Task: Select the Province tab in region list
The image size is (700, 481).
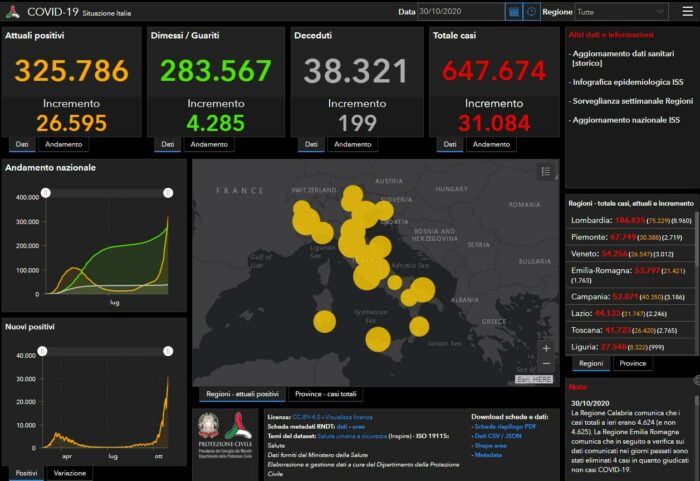Action: [x=633, y=363]
